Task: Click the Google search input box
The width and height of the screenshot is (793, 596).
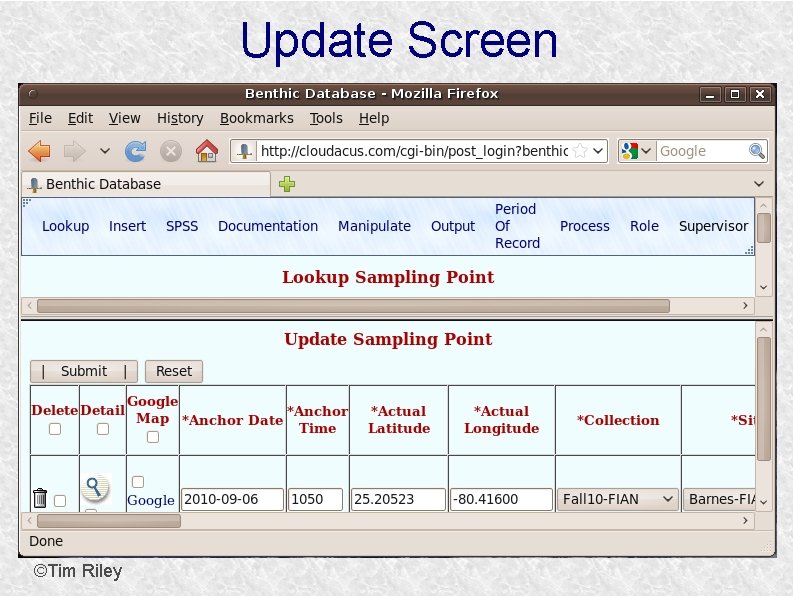Action: tap(702, 151)
